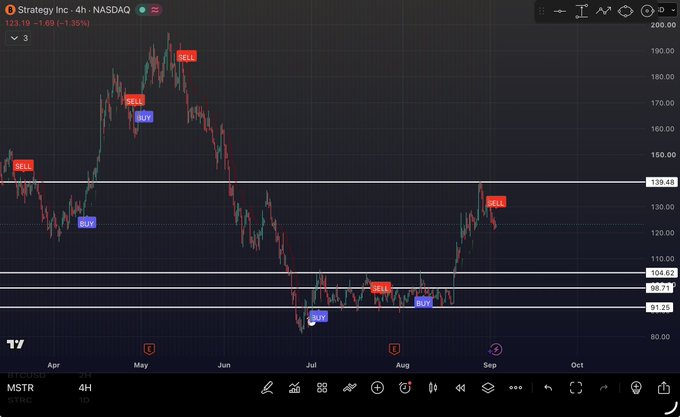The image size is (680, 417).
Task: Tap the plus circle add icon
Action: click(377, 388)
